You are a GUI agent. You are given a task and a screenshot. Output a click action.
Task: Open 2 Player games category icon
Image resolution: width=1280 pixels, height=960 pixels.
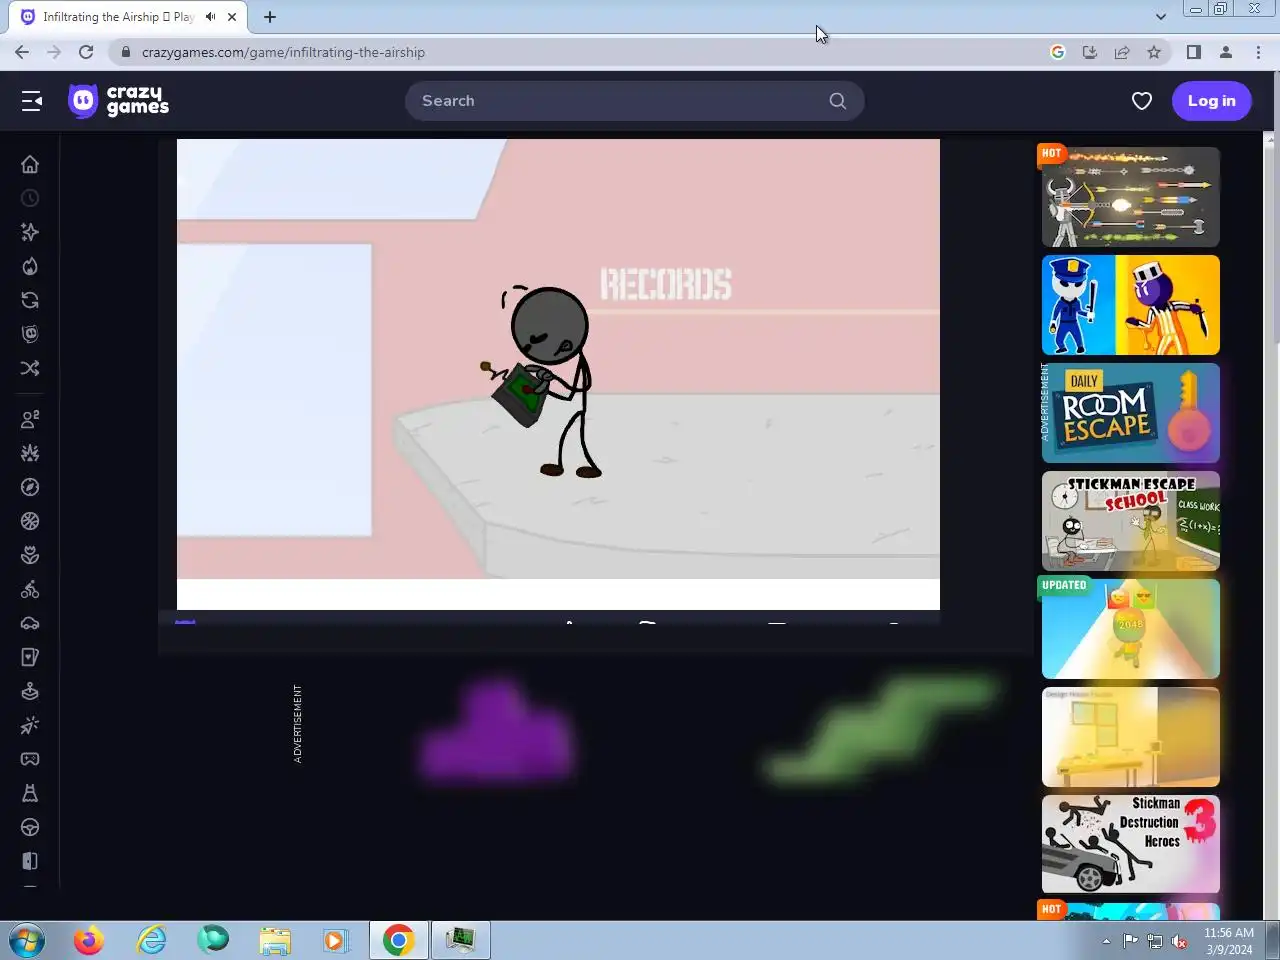(x=30, y=419)
